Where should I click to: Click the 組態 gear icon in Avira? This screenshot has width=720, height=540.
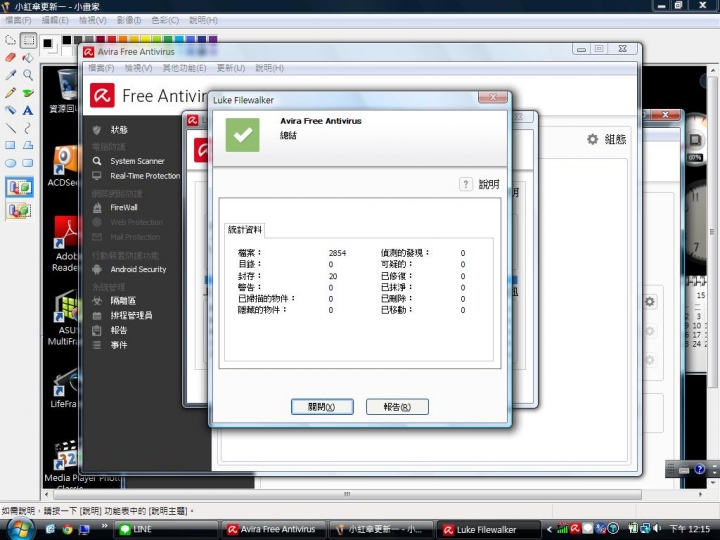pyautogui.click(x=593, y=139)
